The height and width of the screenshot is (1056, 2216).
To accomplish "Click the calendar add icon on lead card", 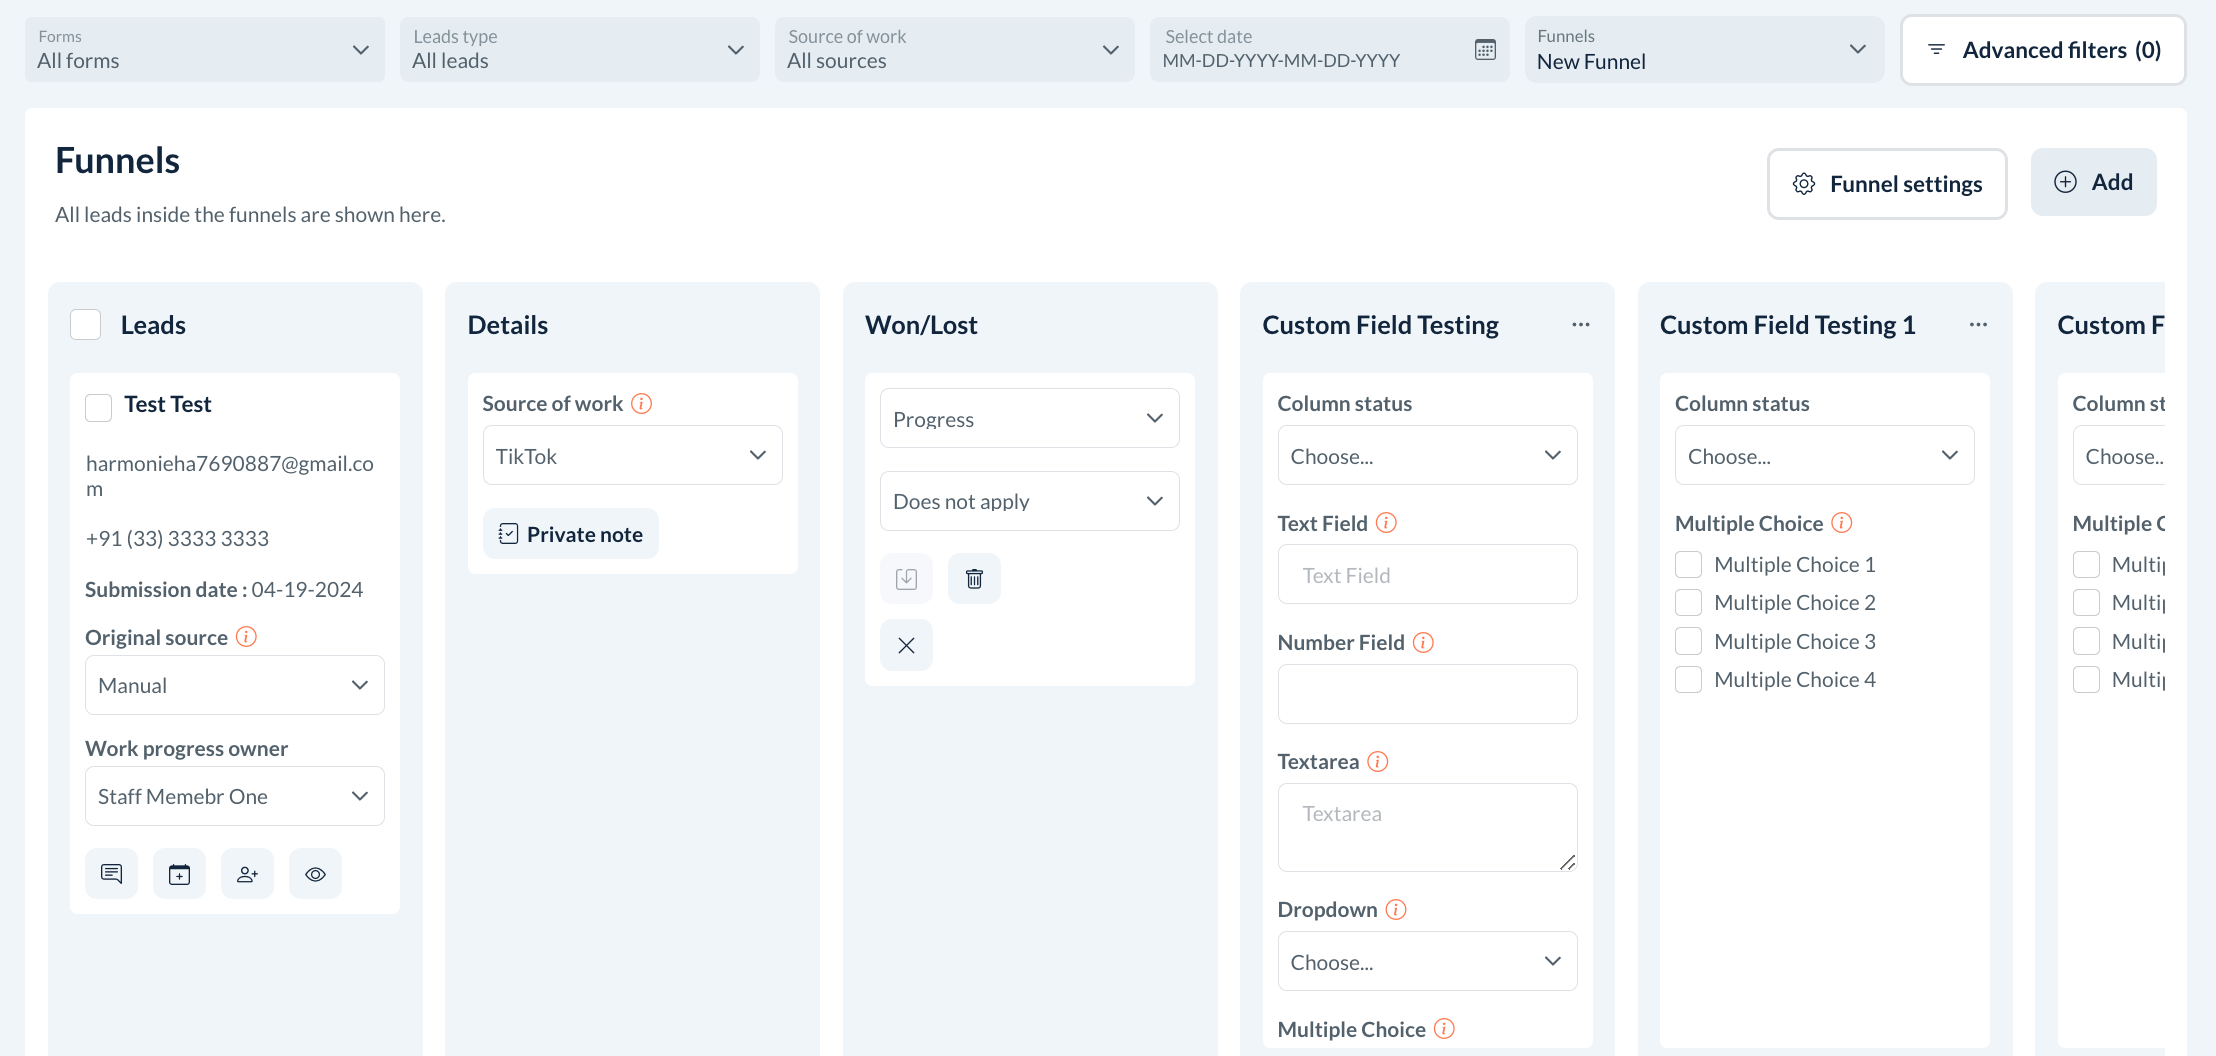I will point(179,874).
